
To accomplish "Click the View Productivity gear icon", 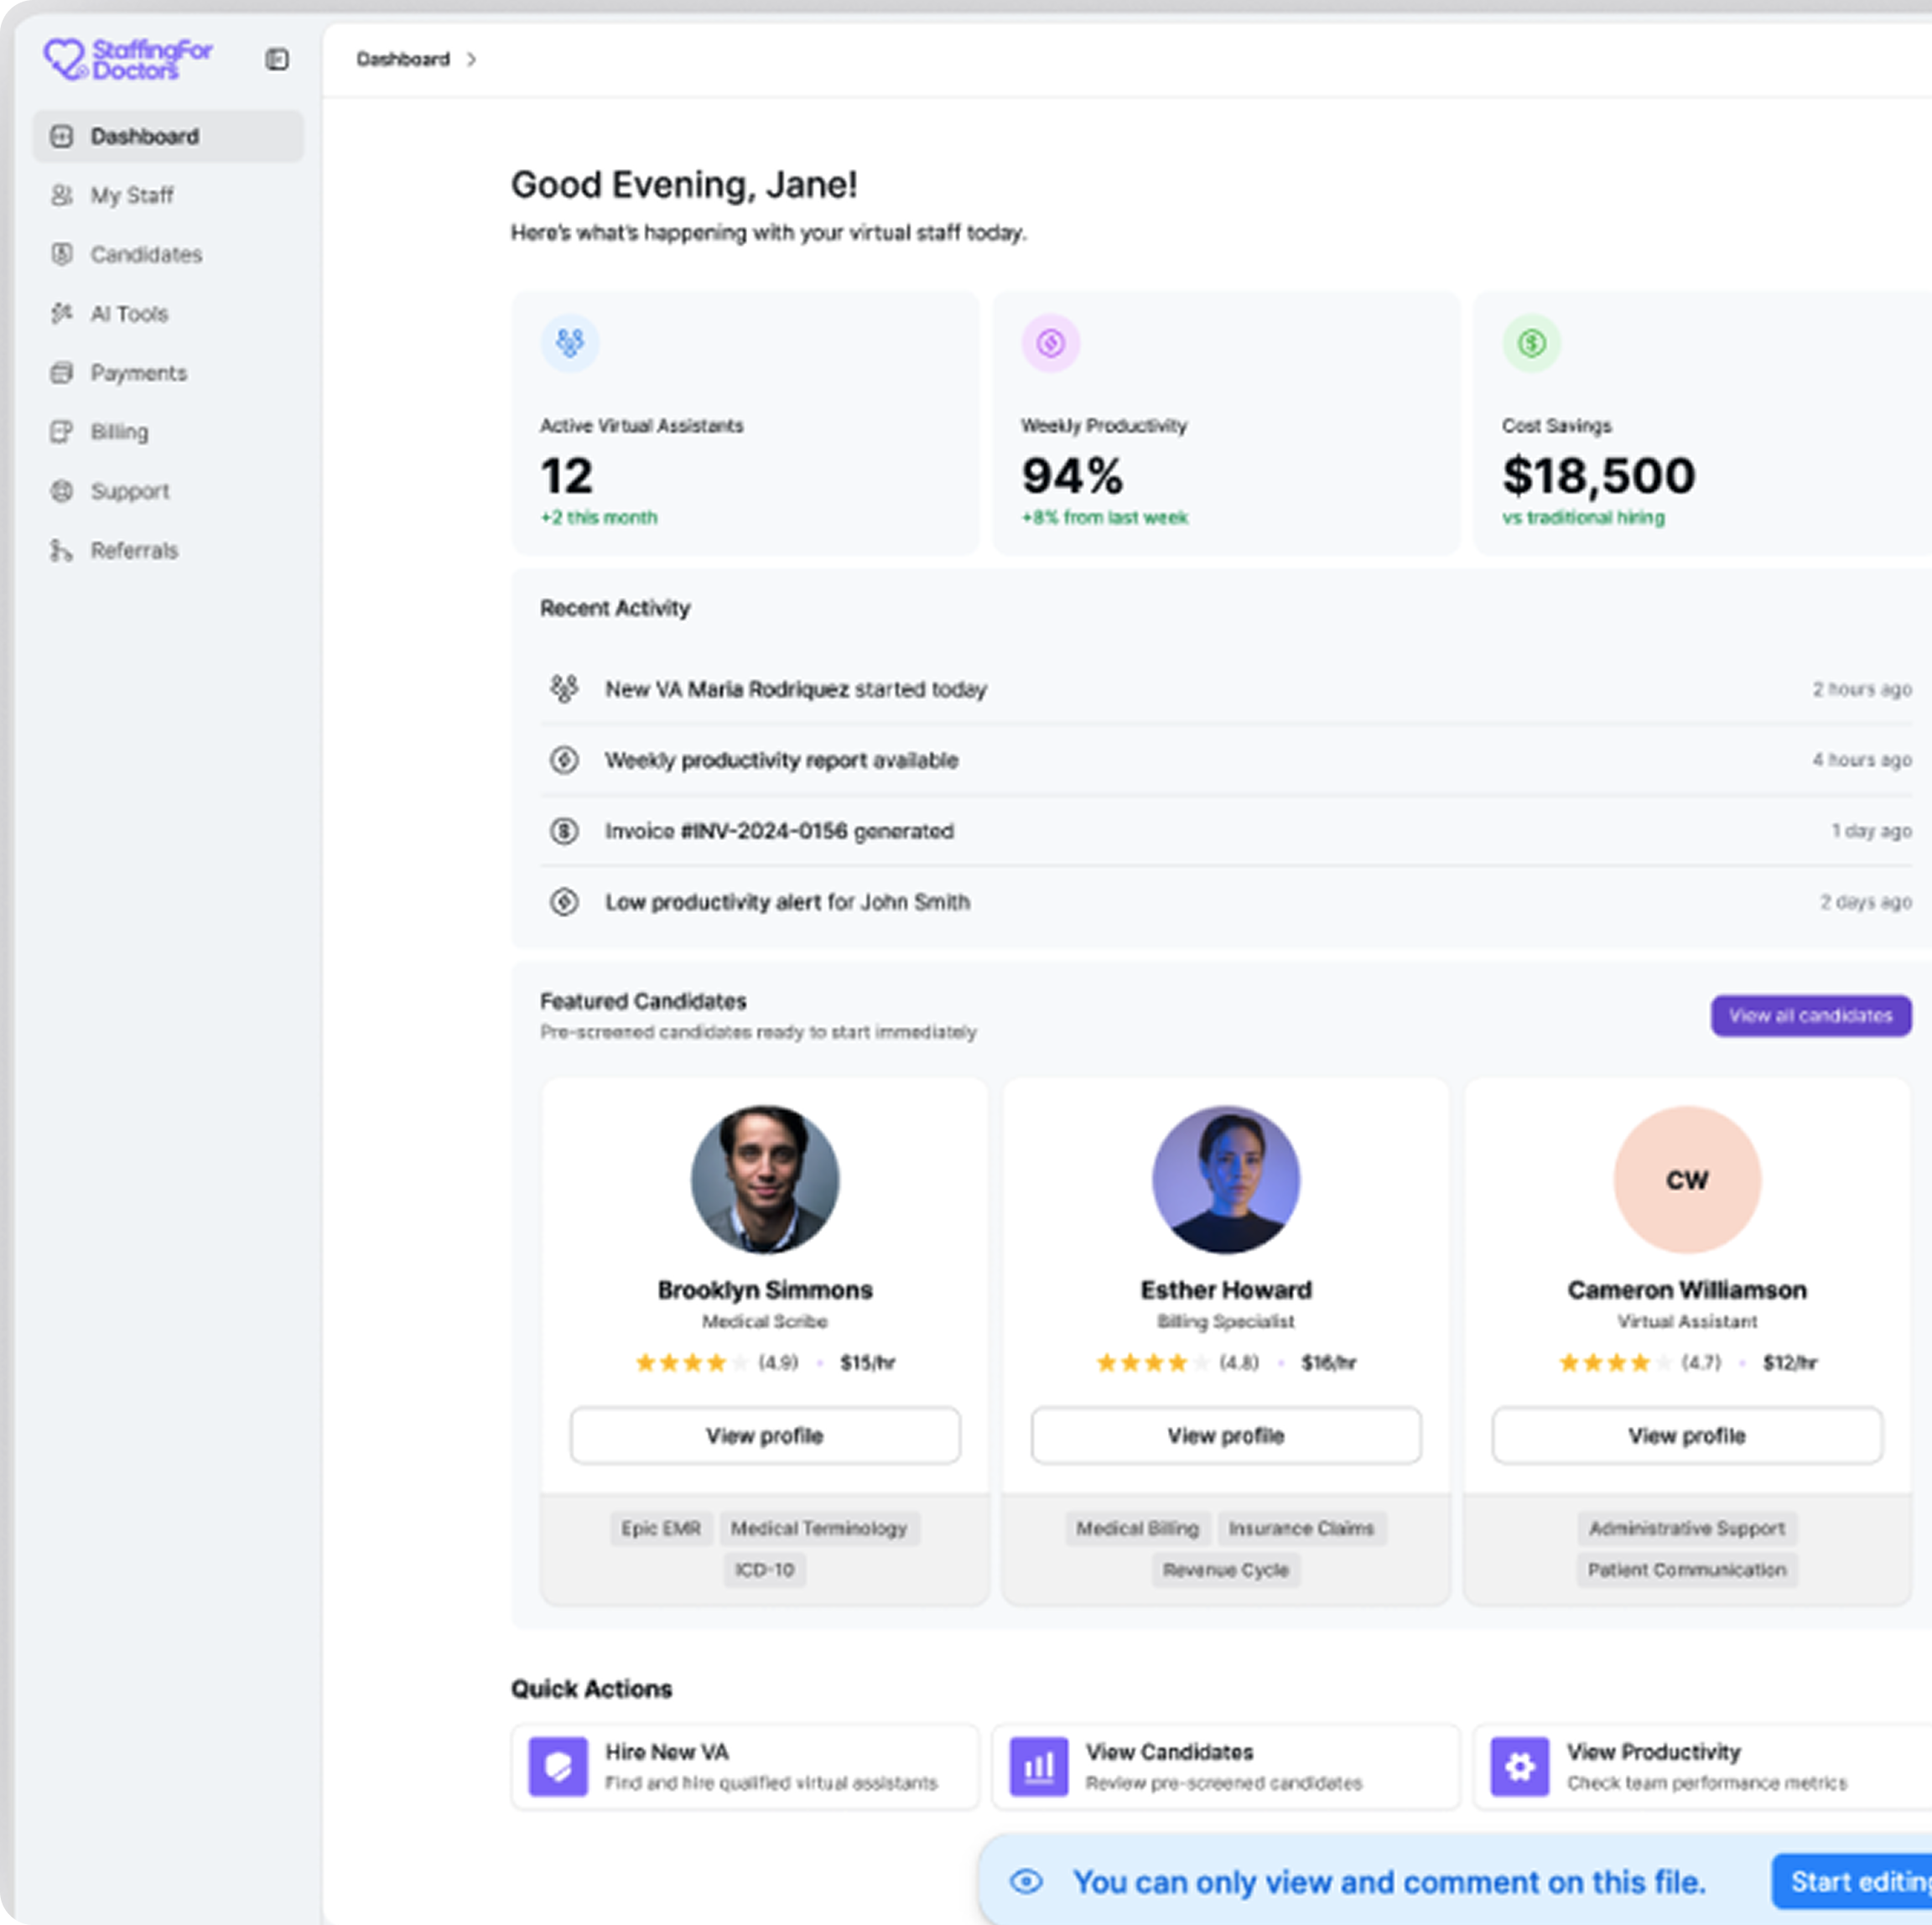I will [x=1519, y=1767].
